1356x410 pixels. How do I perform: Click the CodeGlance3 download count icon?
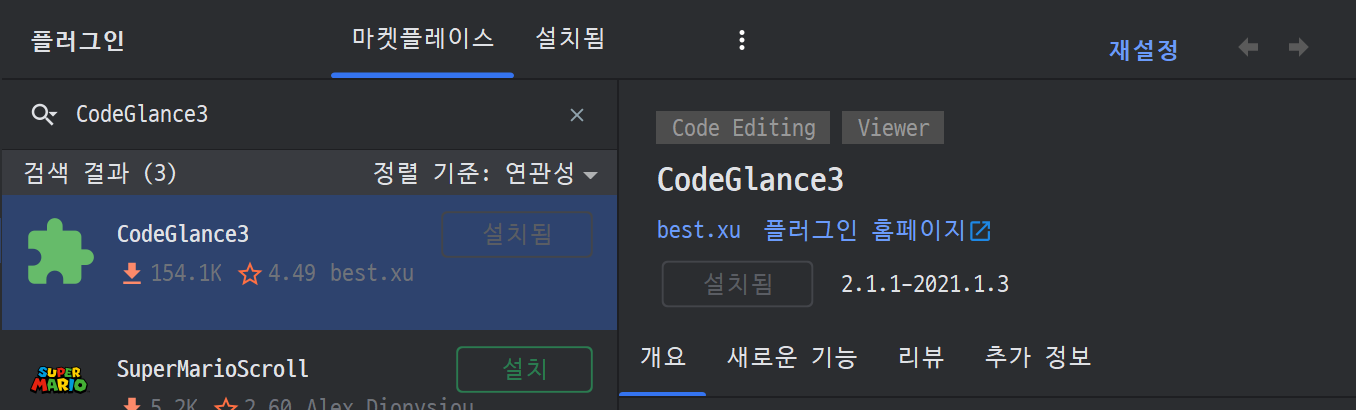click(x=132, y=273)
